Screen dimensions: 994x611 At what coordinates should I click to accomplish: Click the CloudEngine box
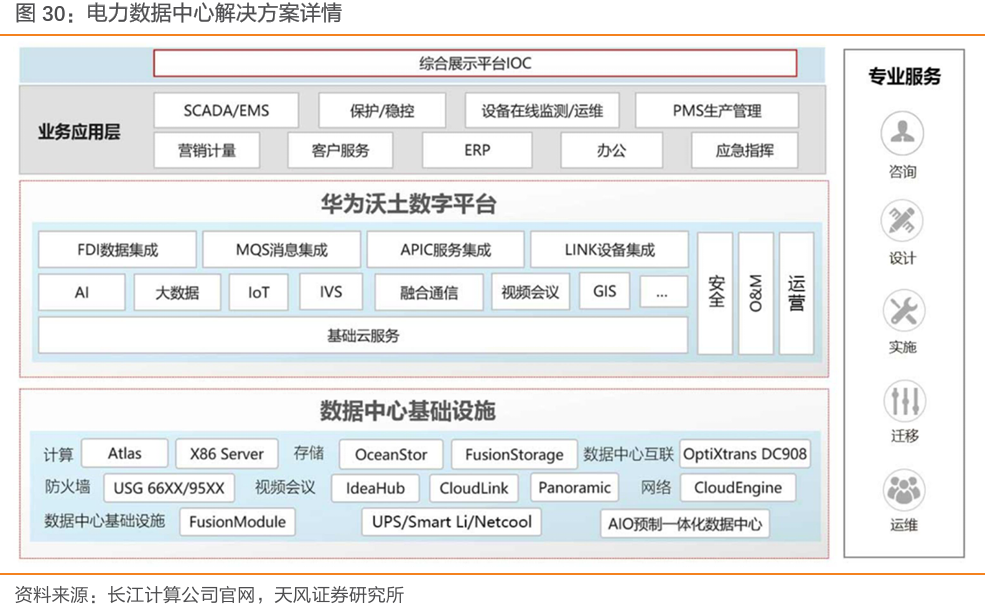(x=738, y=487)
